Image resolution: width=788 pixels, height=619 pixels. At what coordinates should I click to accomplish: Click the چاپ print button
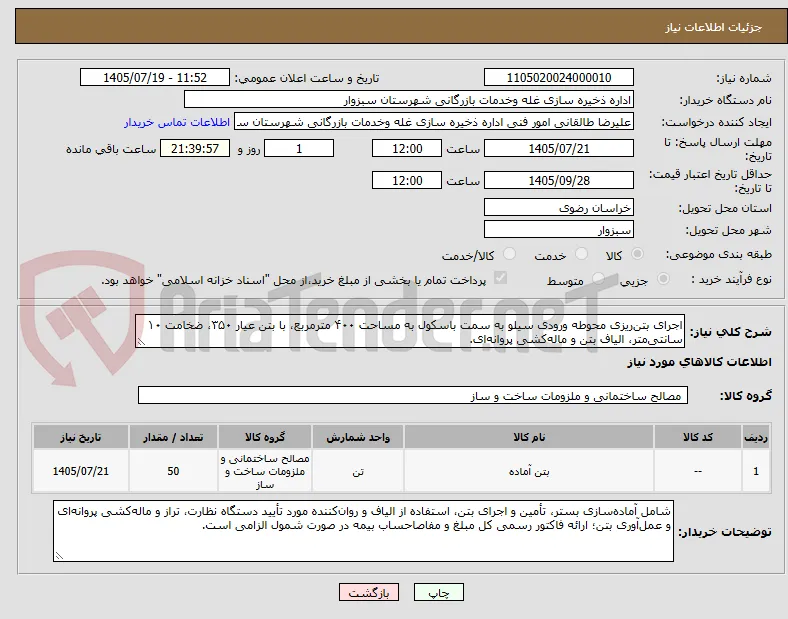439,592
